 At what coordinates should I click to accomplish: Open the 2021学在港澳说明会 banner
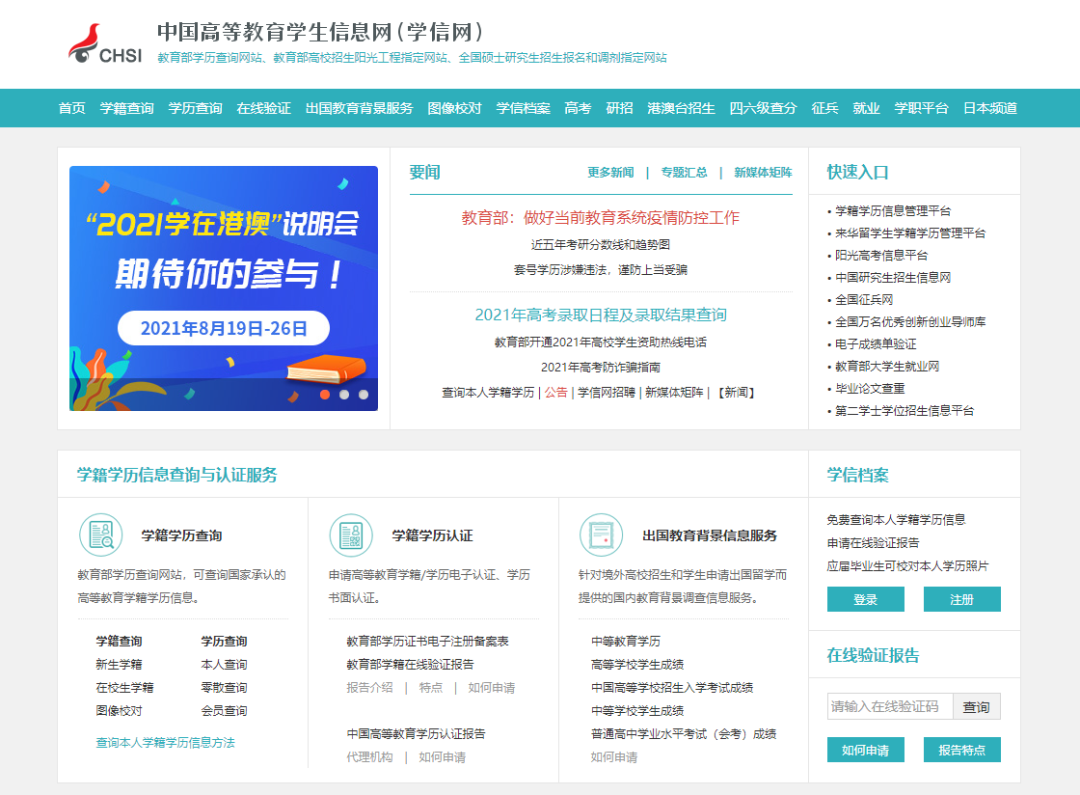tap(223, 288)
